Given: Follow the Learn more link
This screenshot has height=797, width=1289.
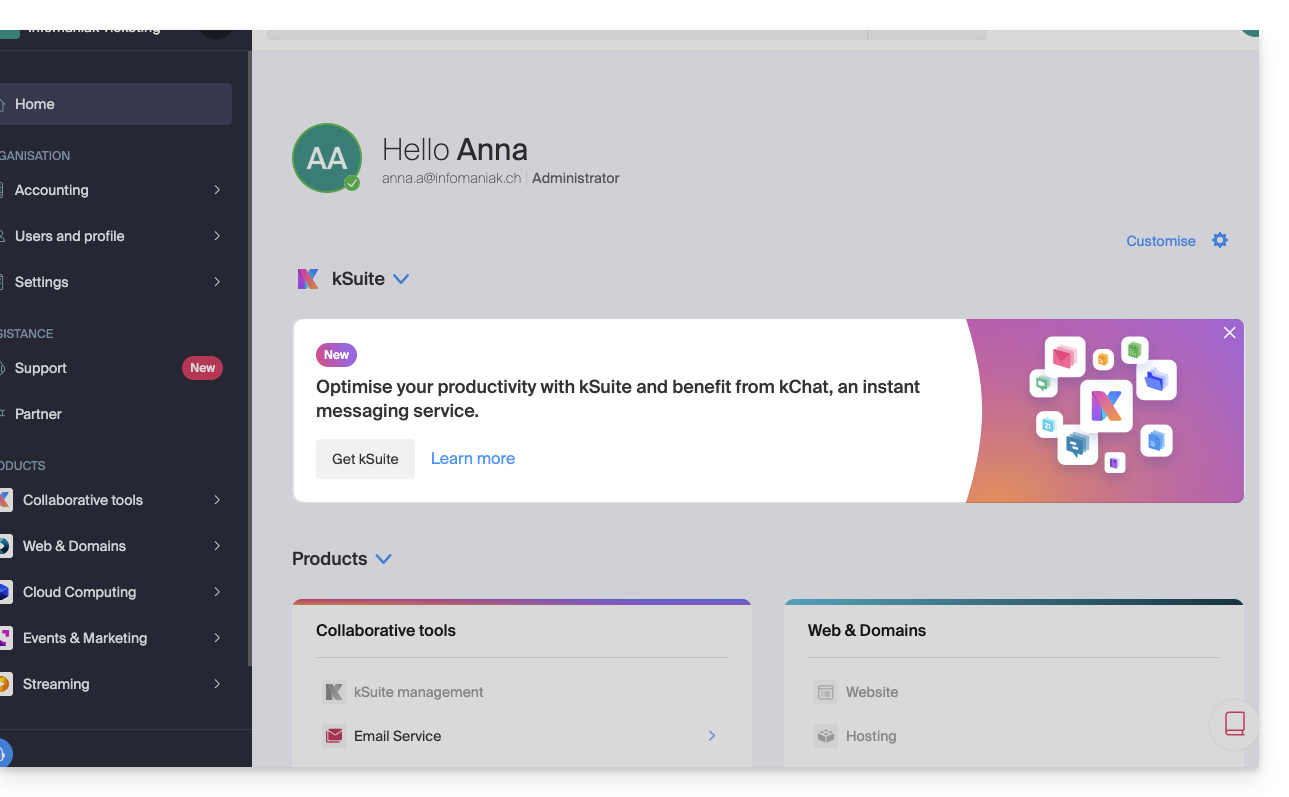Looking at the screenshot, I should (473, 459).
